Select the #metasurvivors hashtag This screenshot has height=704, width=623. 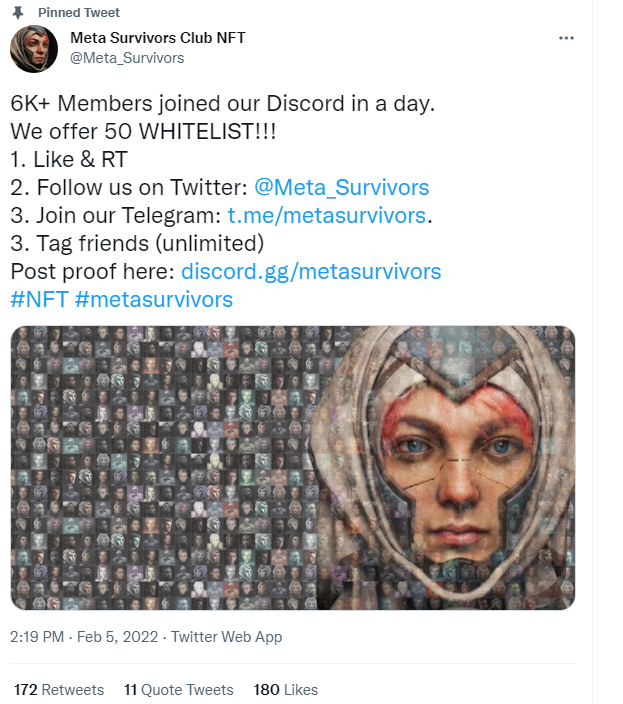[x=154, y=299]
